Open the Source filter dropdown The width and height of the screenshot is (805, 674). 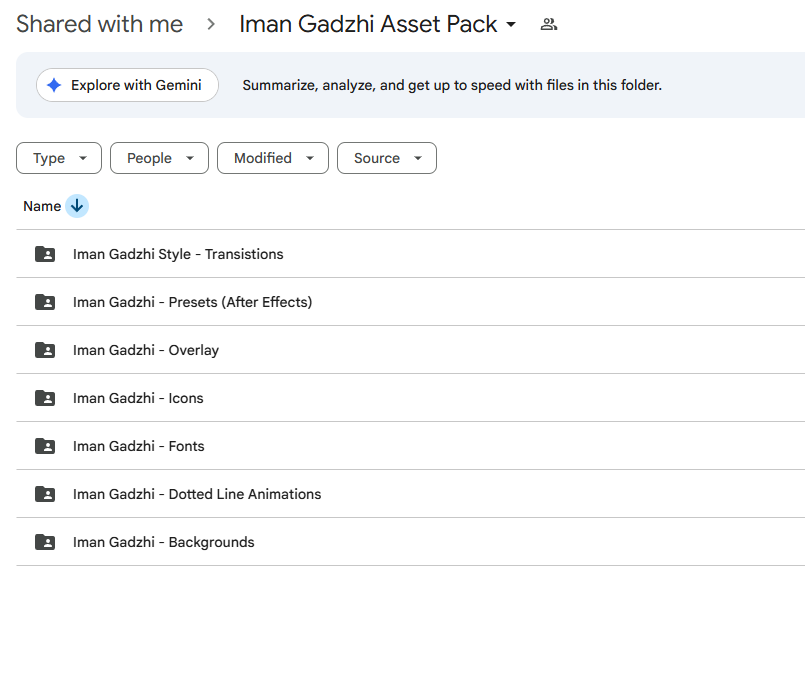(x=386, y=158)
